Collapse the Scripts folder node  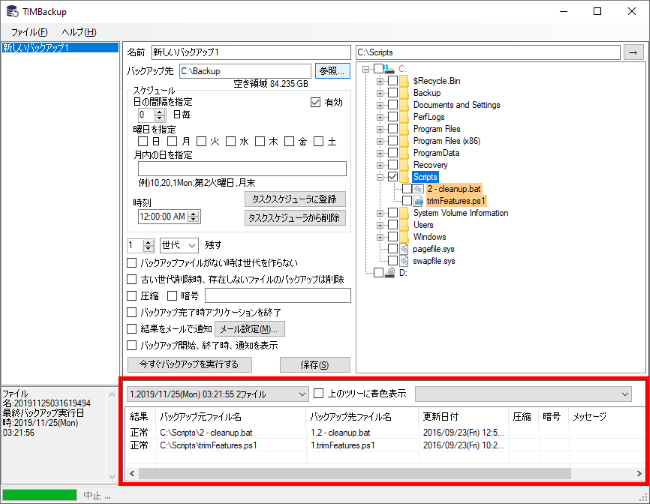click(x=380, y=177)
